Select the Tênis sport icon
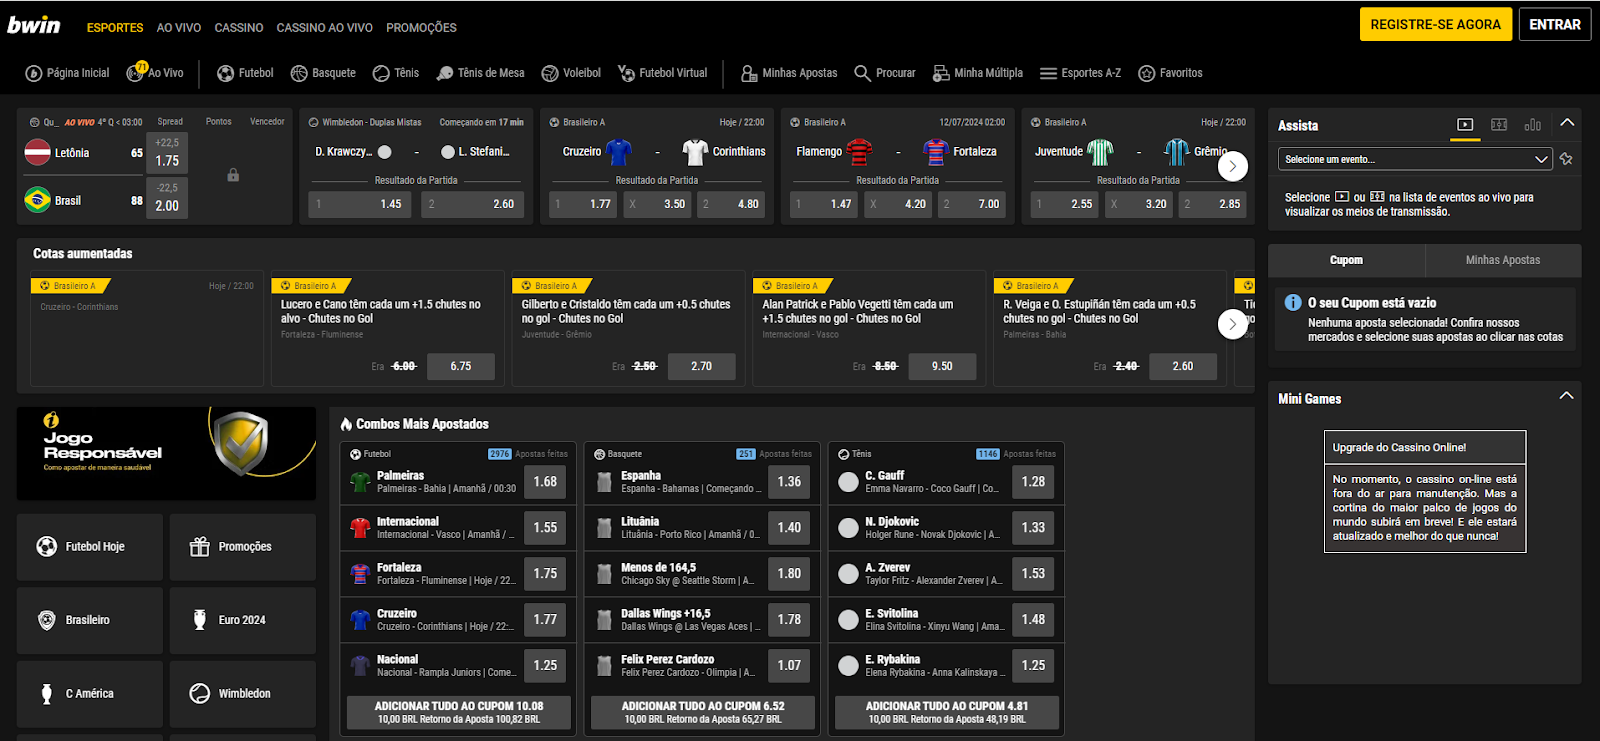This screenshot has height=741, width=1600. pyautogui.click(x=396, y=73)
